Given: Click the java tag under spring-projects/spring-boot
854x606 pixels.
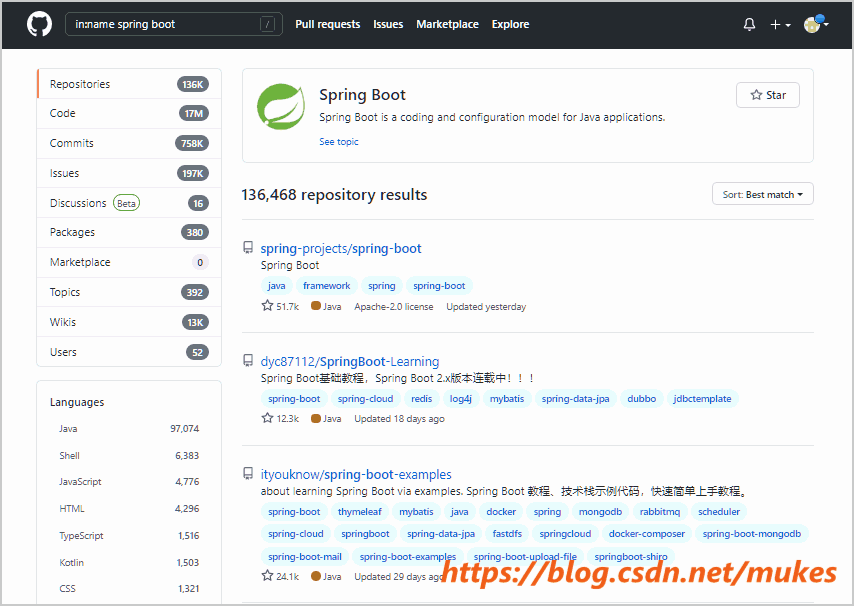Looking at the screenshot, I should (277, 286).
